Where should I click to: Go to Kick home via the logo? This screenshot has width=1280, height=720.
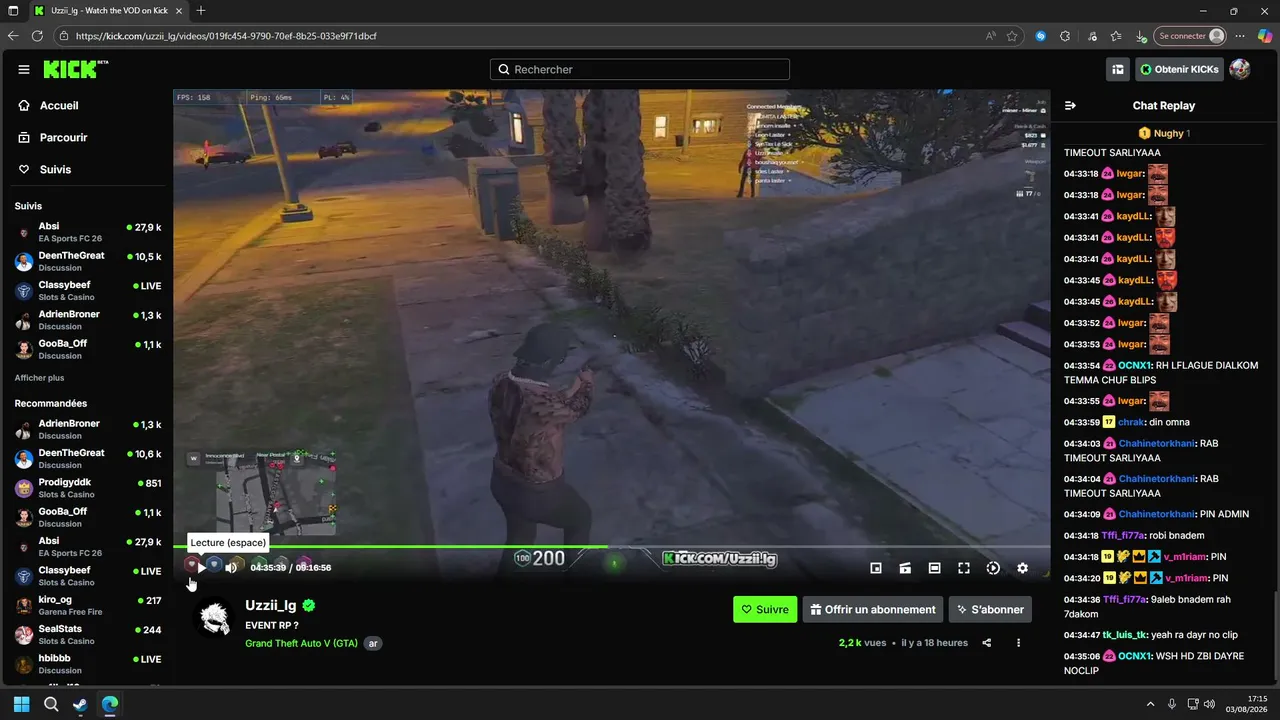(x=76, y=69)
